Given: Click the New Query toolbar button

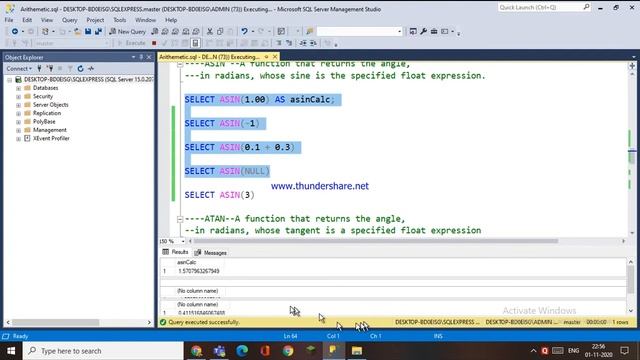Looking at the screenshot, I should click(127, 31).
